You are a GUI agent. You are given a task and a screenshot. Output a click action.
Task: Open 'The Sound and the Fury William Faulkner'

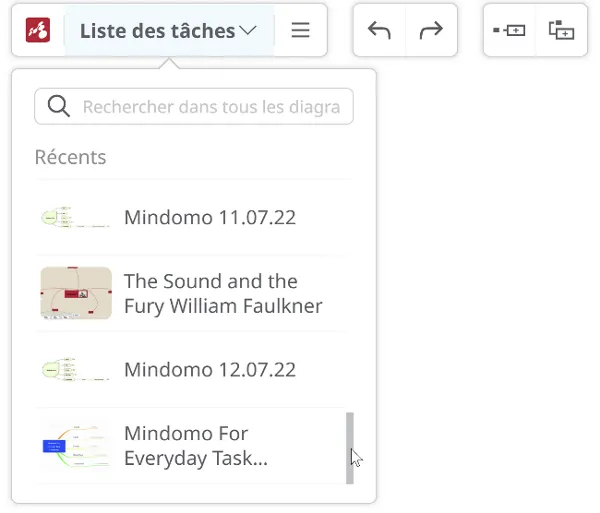[223, 294]
